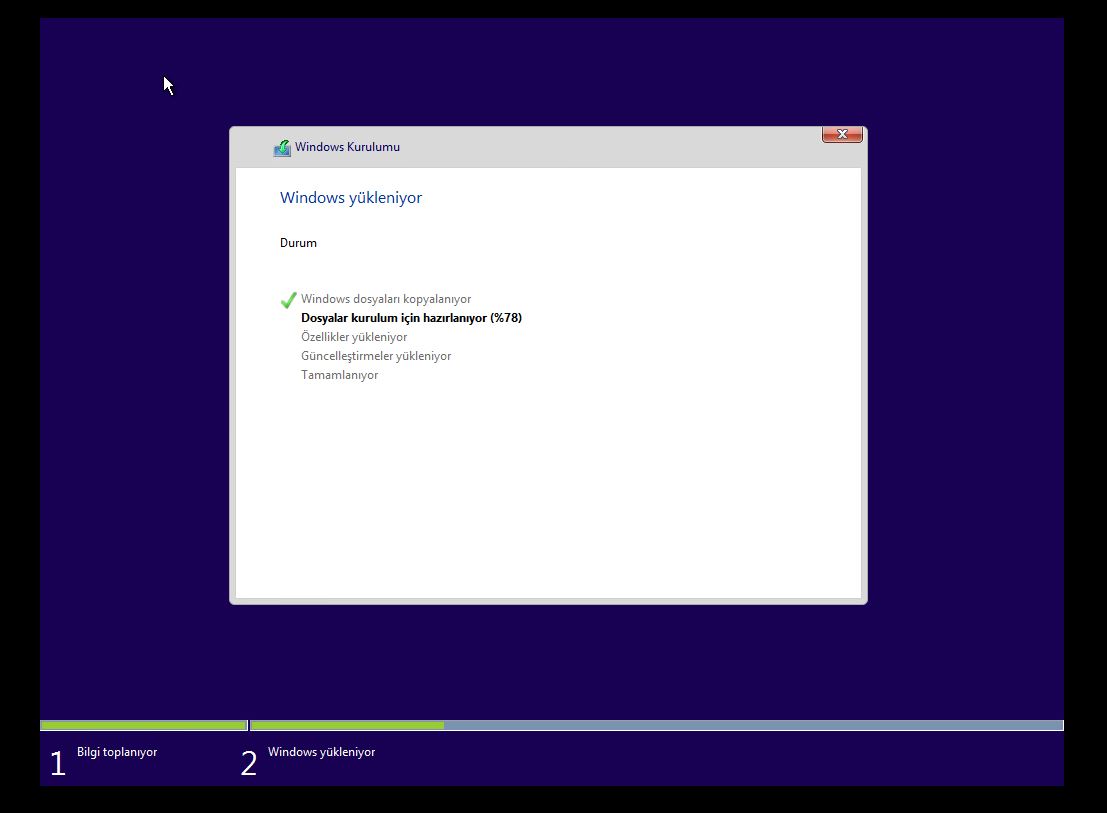Click the unfilled gray portion of progress bar
1107x813 pixels.
752,725
